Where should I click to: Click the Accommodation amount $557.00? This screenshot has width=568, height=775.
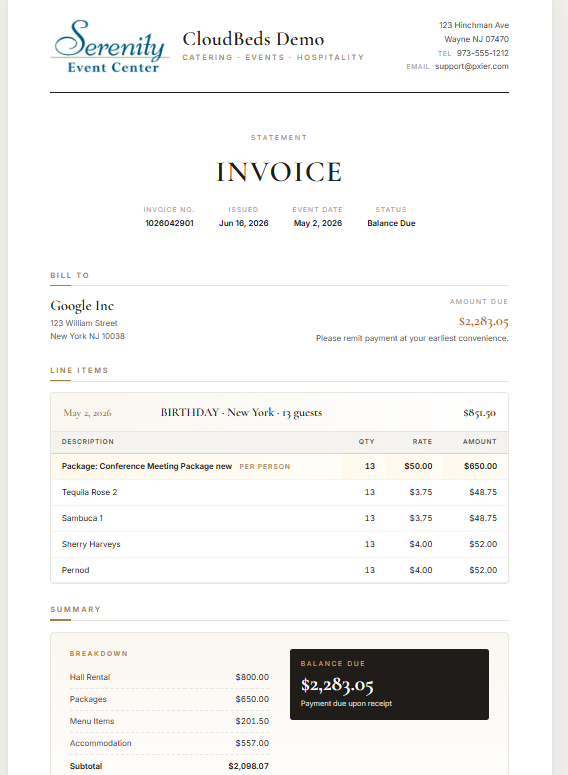click(x=252, y=743)
